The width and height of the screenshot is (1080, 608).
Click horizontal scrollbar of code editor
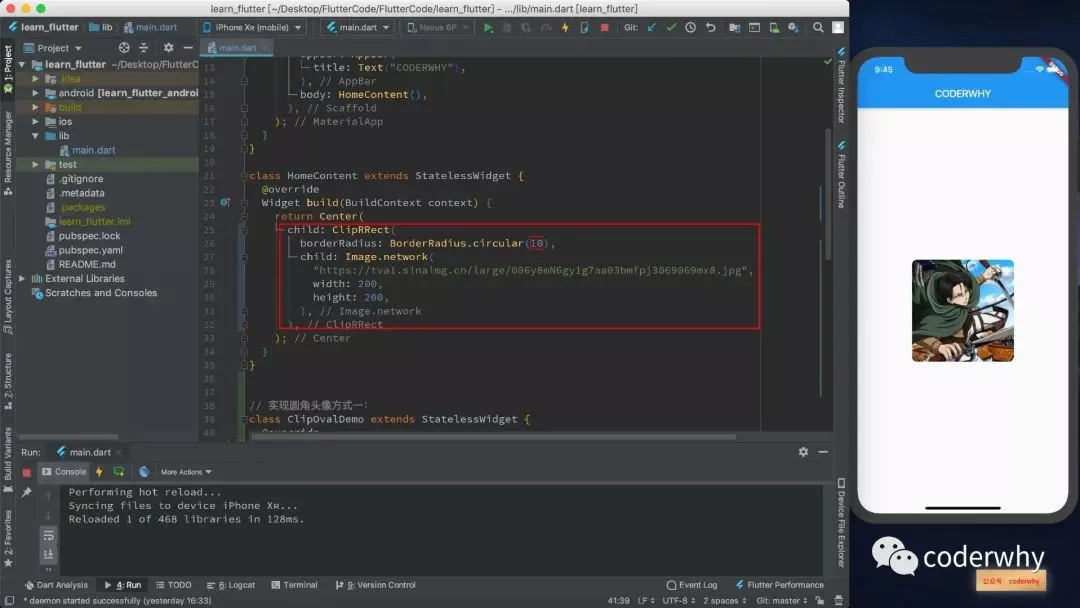click(493, 437)
